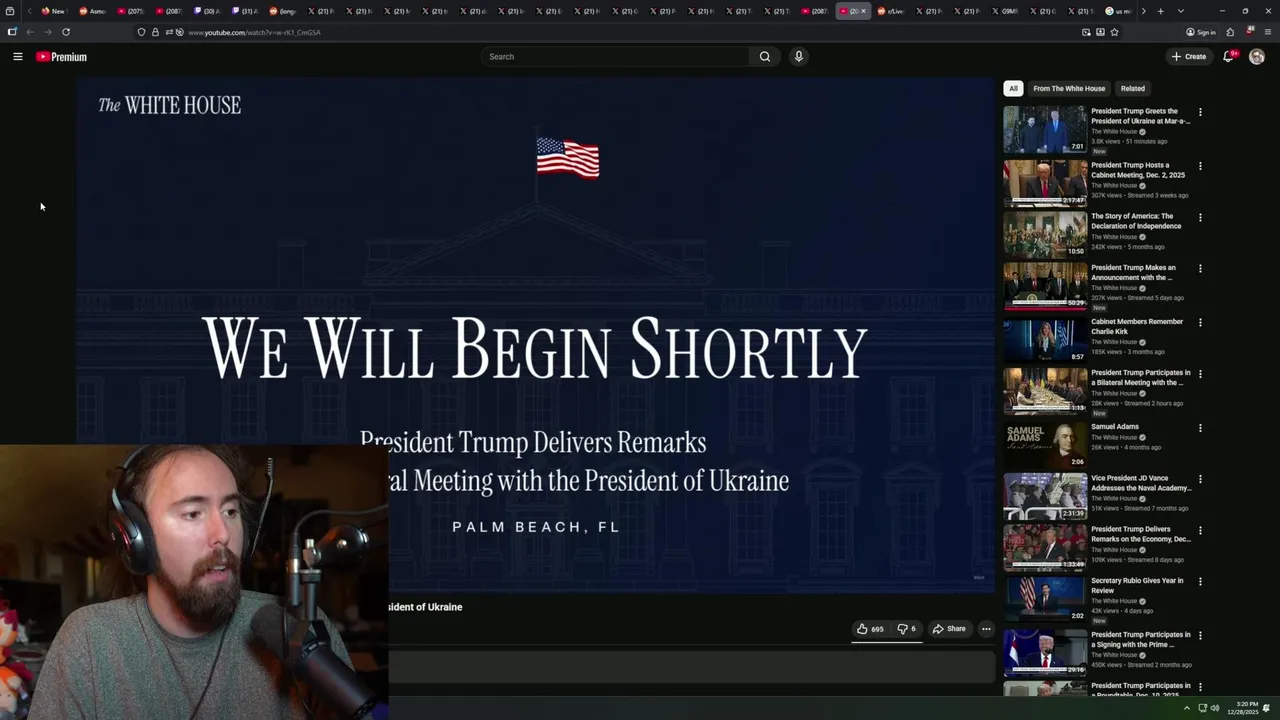Click the browser forward arrow
1280x720 pixels.
(47, 32)
